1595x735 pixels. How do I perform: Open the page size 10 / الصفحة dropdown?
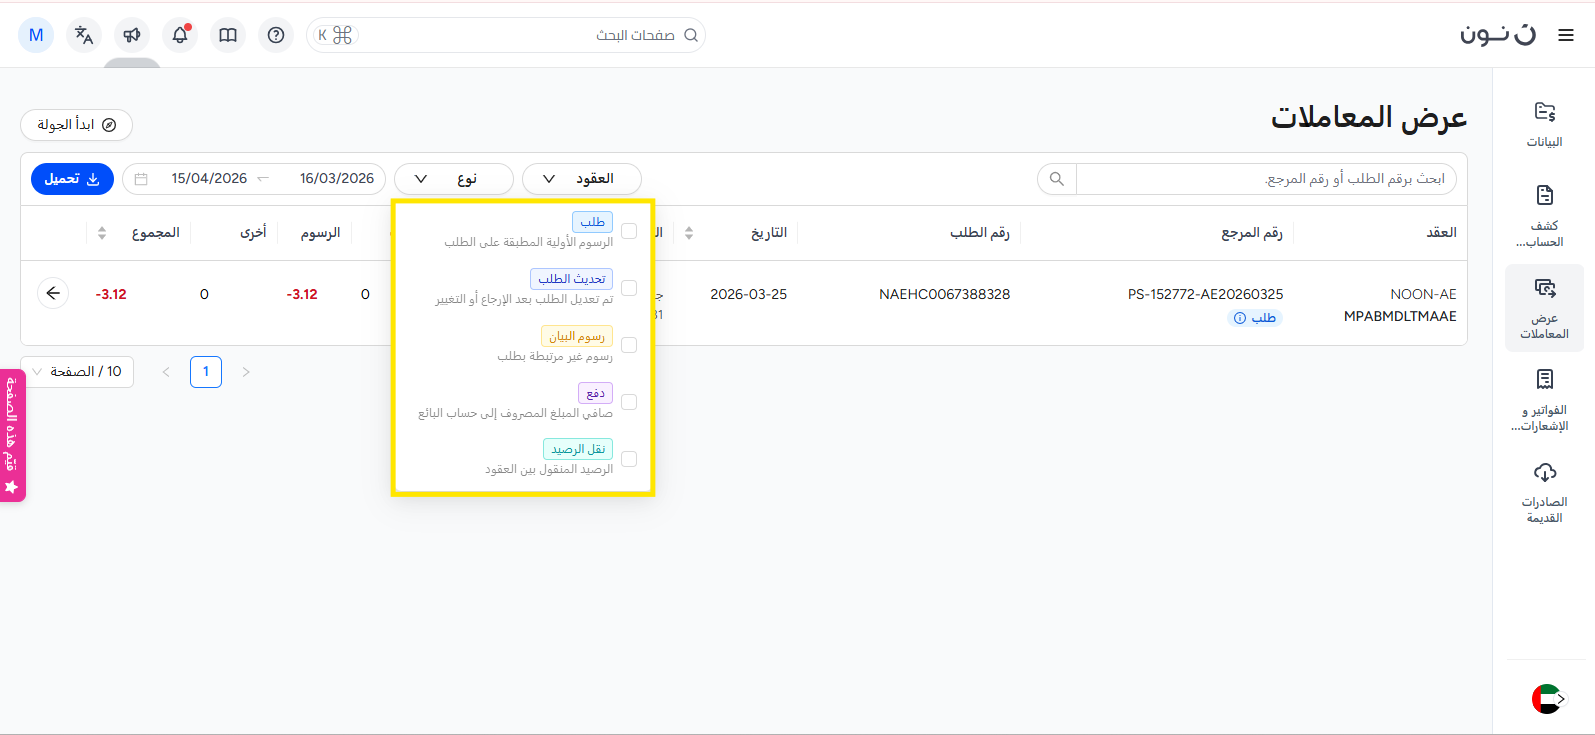[x=77, y=372]
